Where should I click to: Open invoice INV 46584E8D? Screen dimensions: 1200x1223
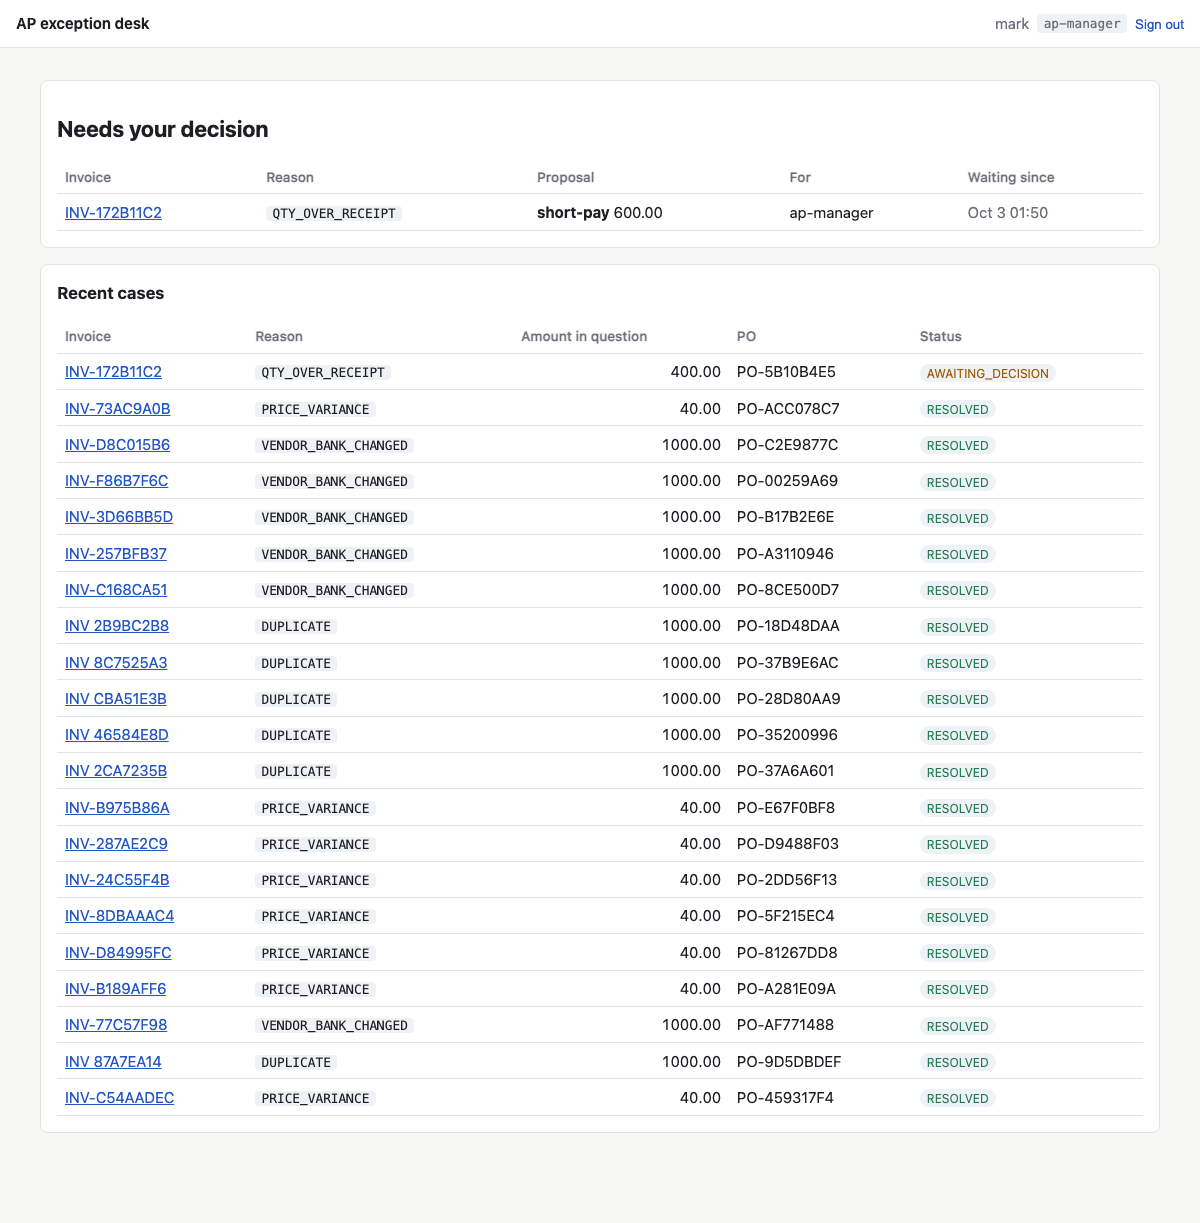click(x=117, y=735)
